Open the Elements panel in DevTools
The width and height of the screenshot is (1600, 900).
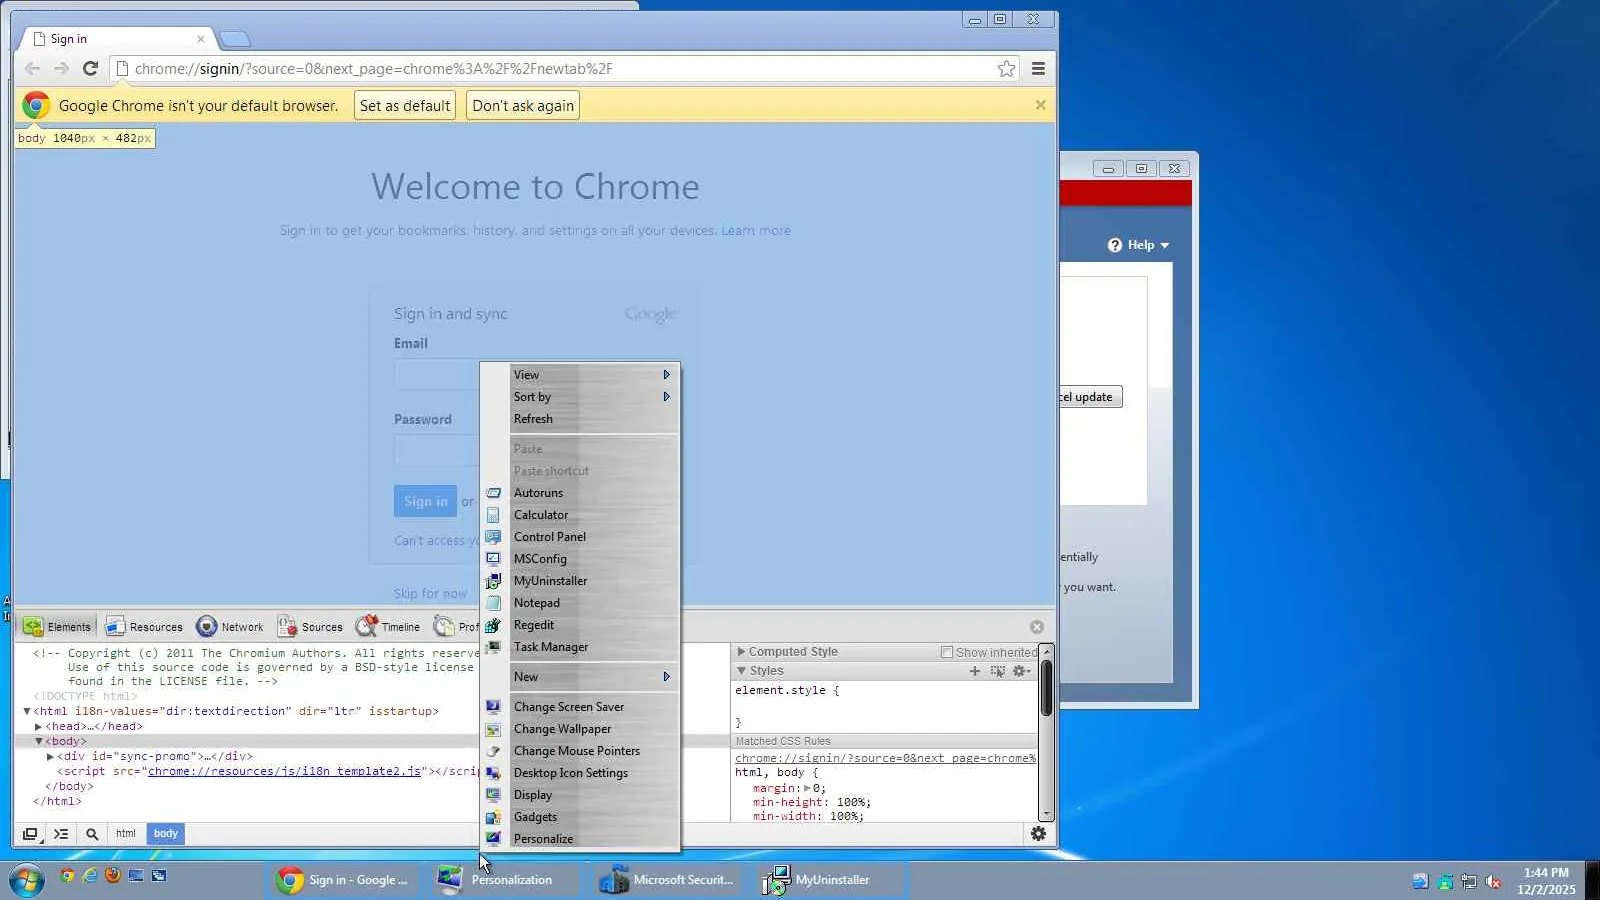pyautogui.click(x=57, y=627)
